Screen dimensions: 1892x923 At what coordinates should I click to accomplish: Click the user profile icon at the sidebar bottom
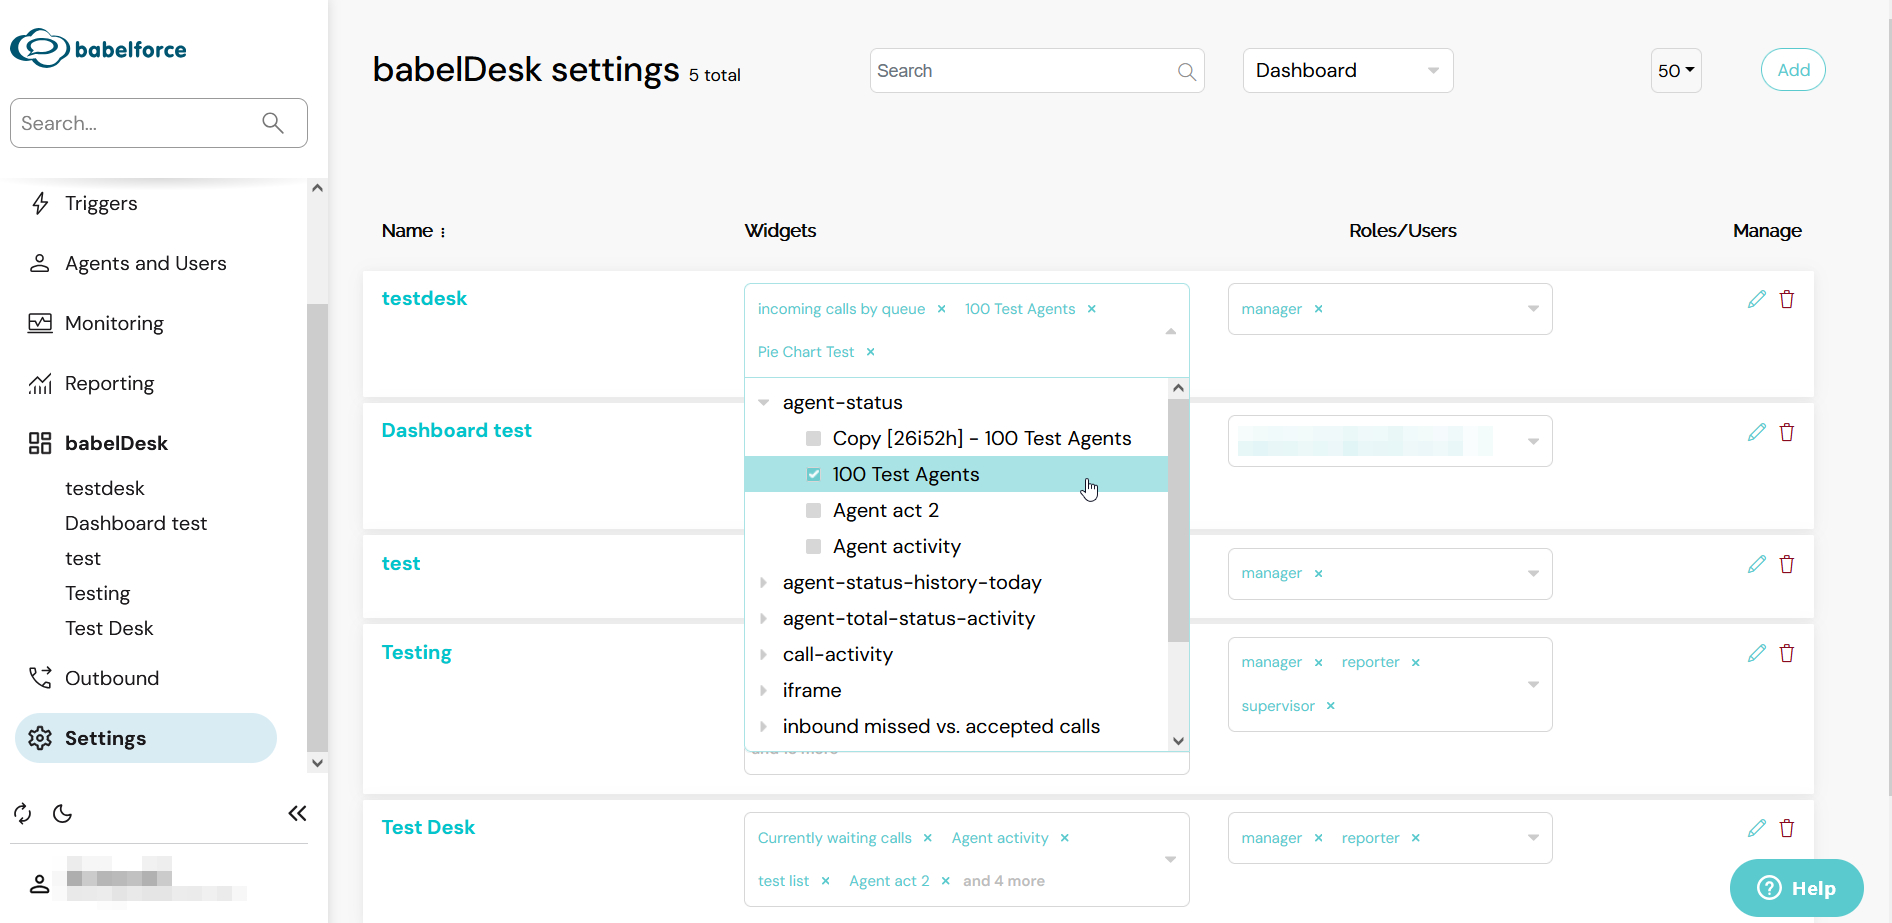coord(39,884)
